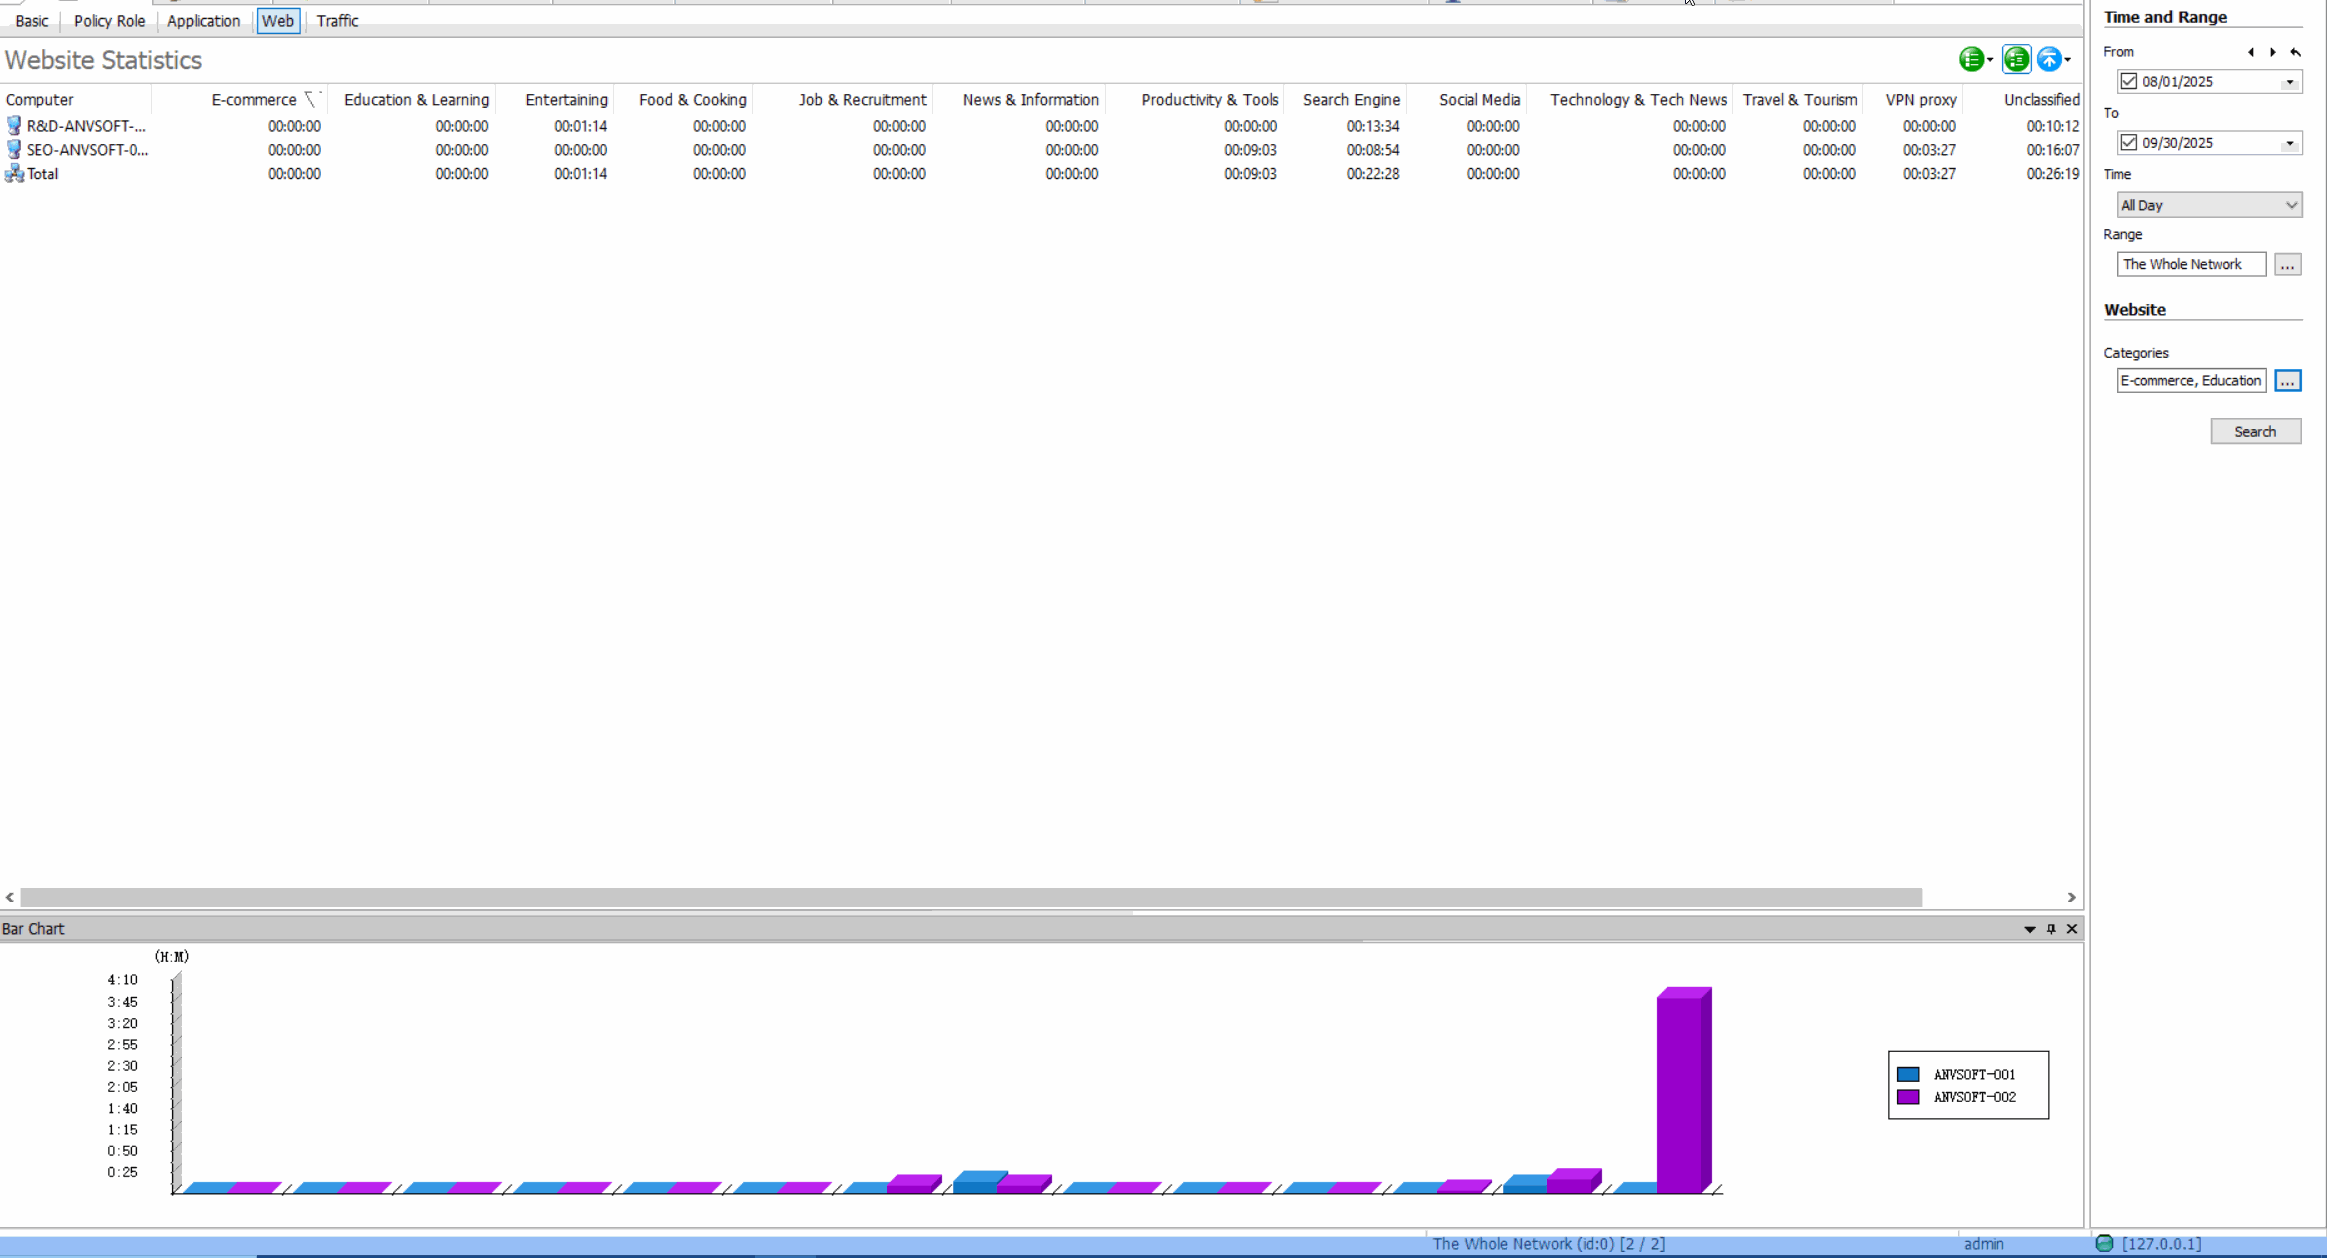Select the detailed statistics view icon
This screenshot has width=2327, height=1258.
tap(2016, 59)
